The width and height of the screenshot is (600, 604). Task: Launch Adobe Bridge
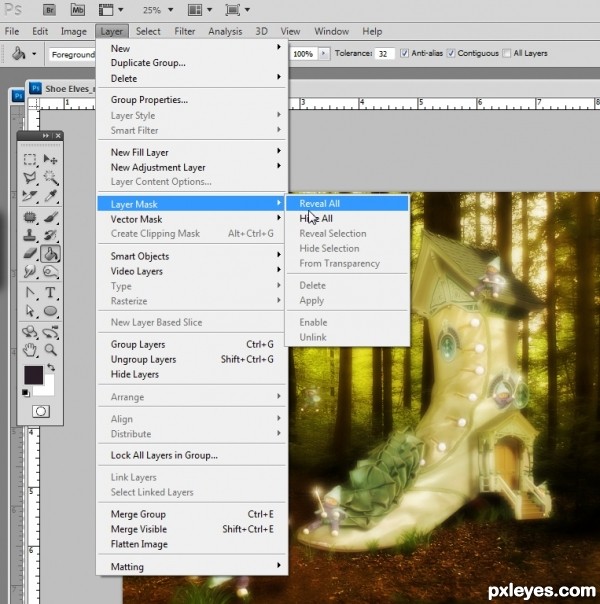pyautogui.click(x=49, y=10)
